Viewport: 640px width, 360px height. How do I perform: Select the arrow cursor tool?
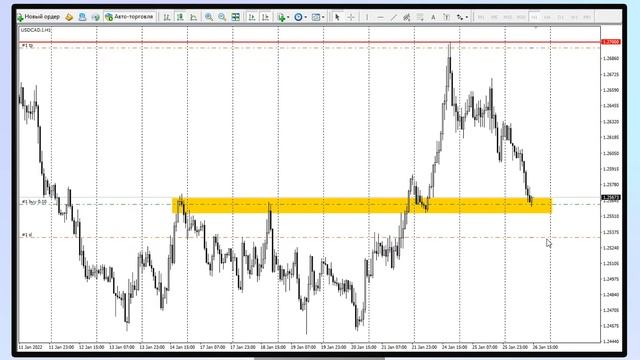[337, 17]
